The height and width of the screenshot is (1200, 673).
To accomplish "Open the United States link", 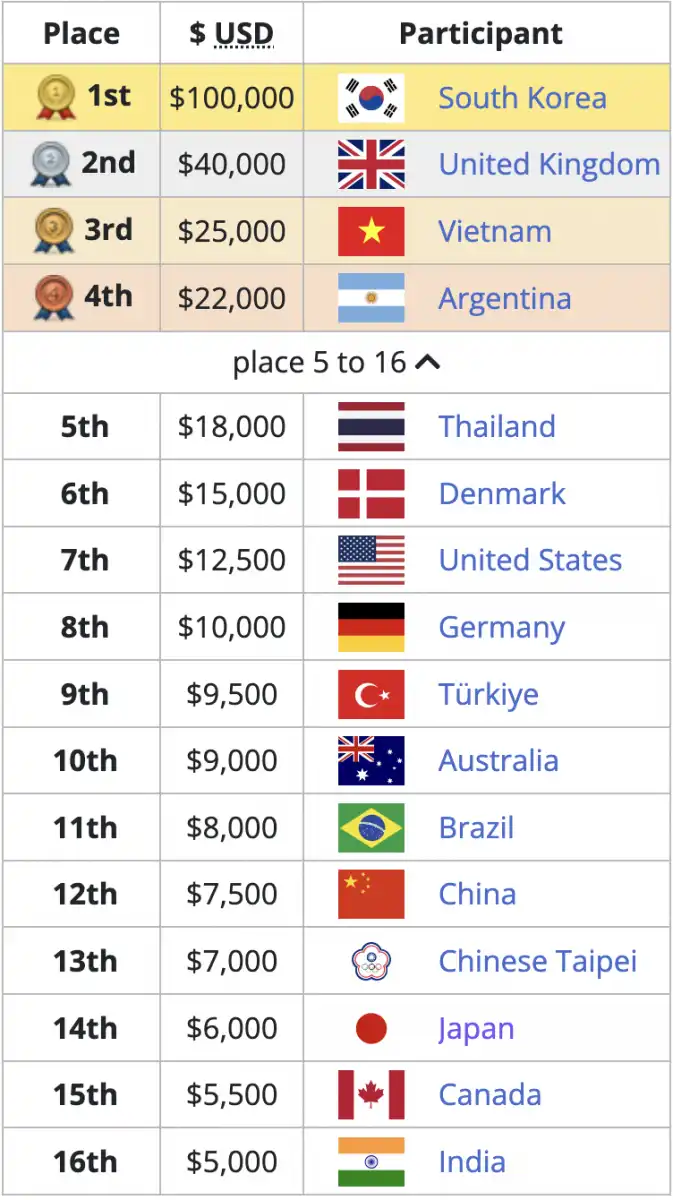I will tap(530, 560).
